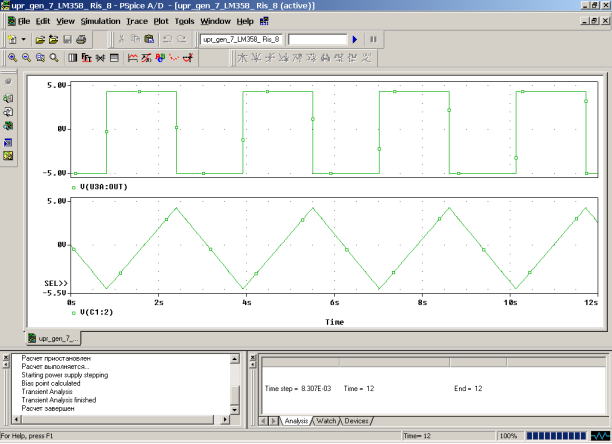
Task: Toggle Performance Analysis icon
Action: tap(100, 58)
